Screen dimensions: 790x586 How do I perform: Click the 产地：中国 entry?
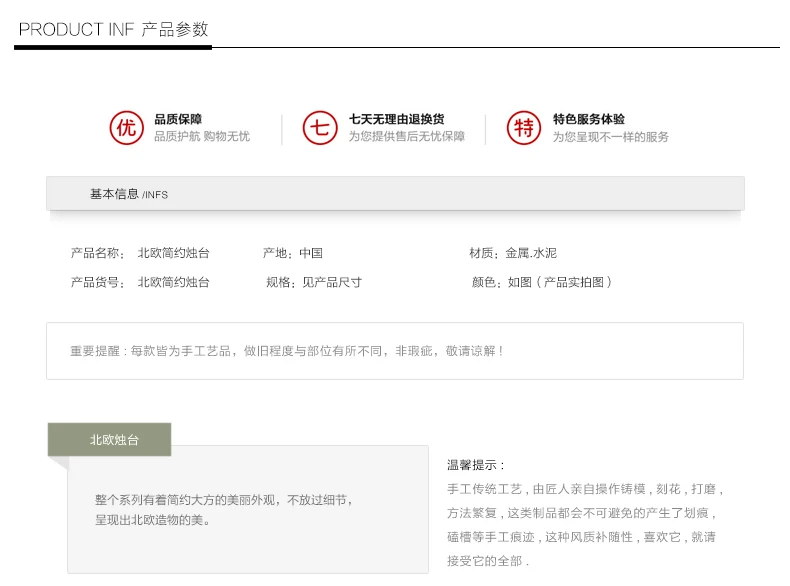293,253
